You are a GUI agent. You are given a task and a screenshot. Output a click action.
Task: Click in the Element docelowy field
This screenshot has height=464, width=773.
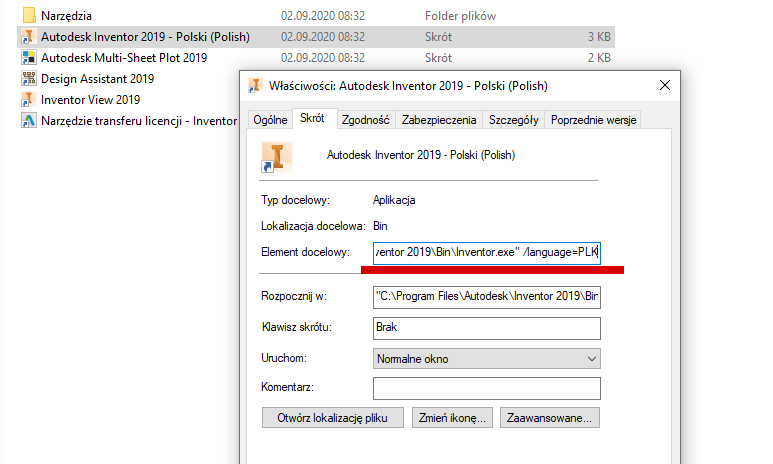pyautogui.click(x=487, y=252)
